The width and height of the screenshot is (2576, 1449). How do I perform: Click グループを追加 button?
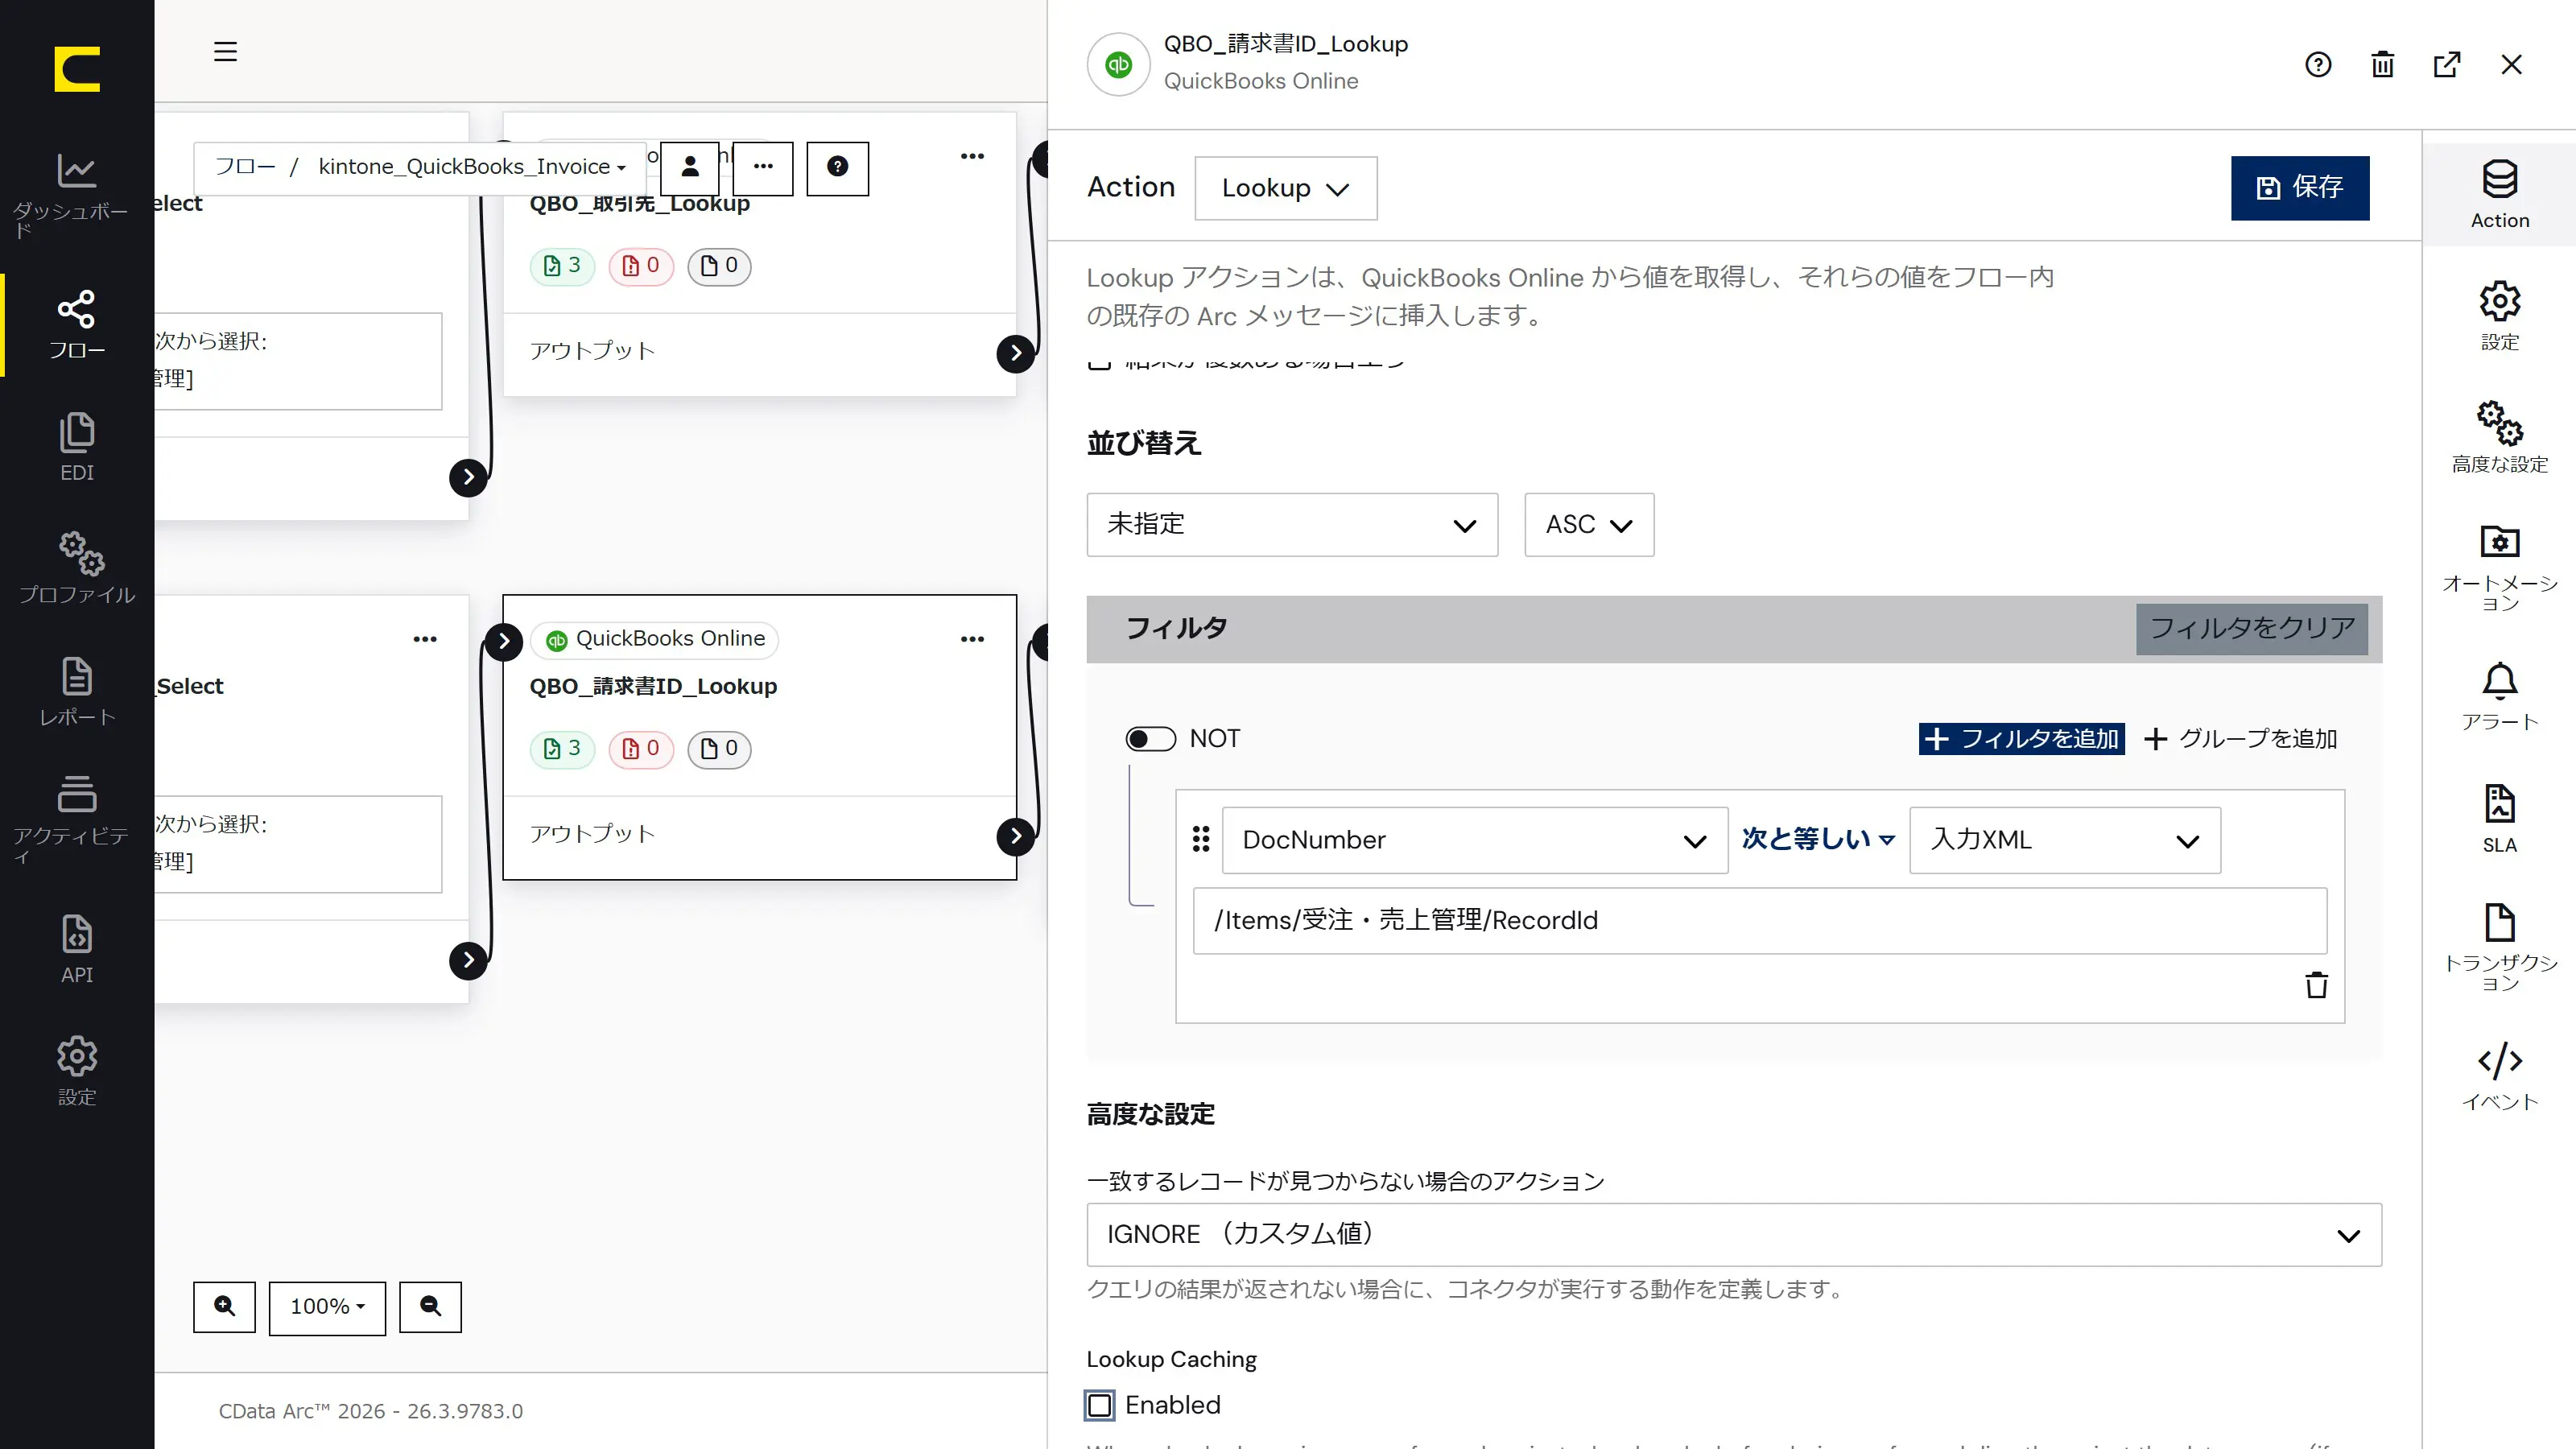tap(2240, 739)
